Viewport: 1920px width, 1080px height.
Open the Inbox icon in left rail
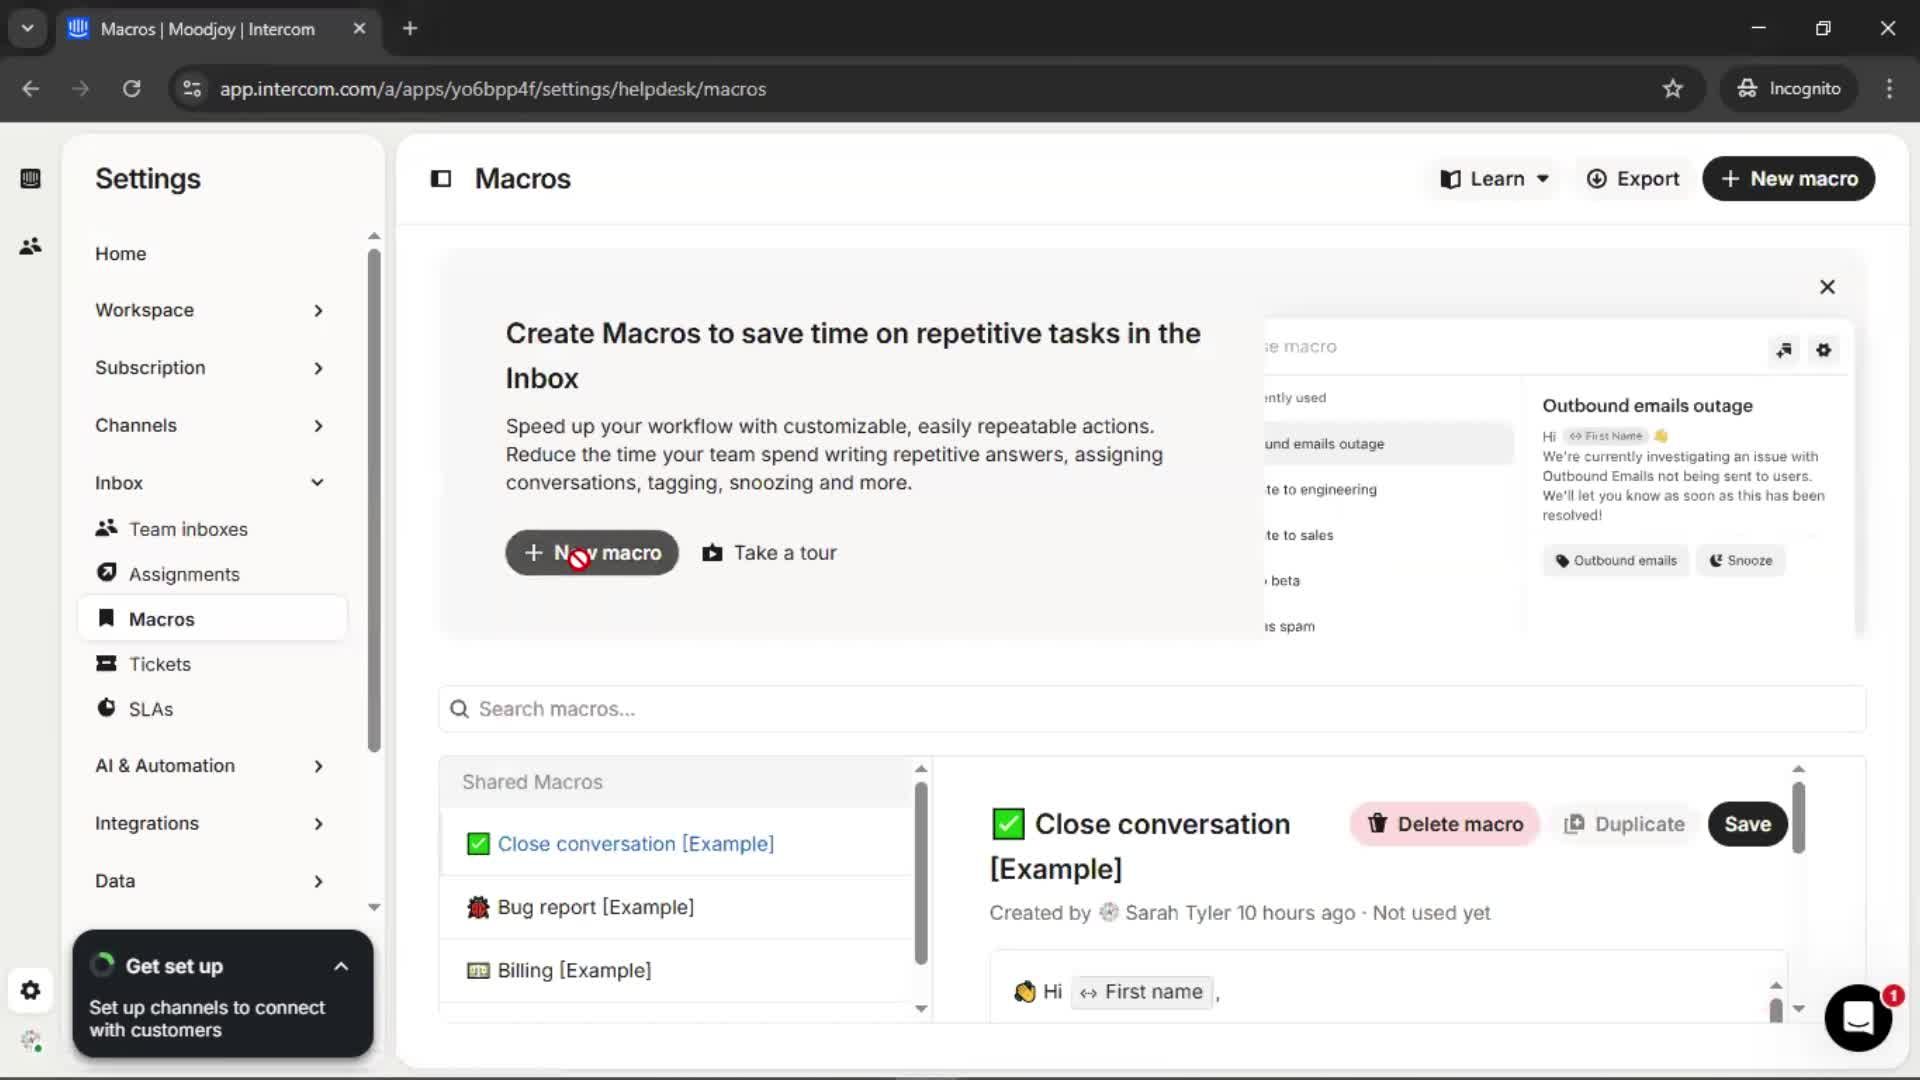(30, 179)
